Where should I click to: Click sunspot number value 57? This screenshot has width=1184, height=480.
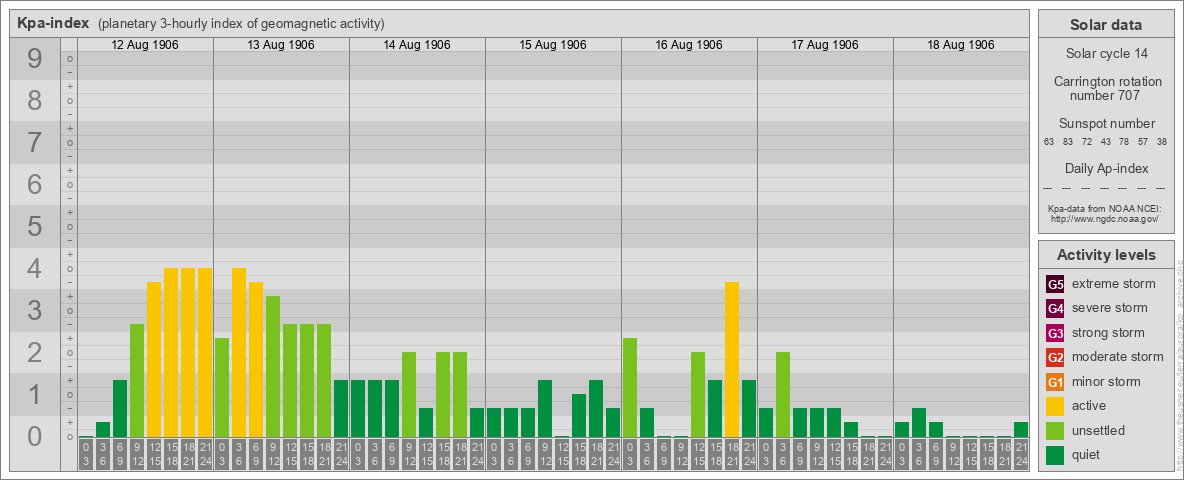pos(1143,143)
